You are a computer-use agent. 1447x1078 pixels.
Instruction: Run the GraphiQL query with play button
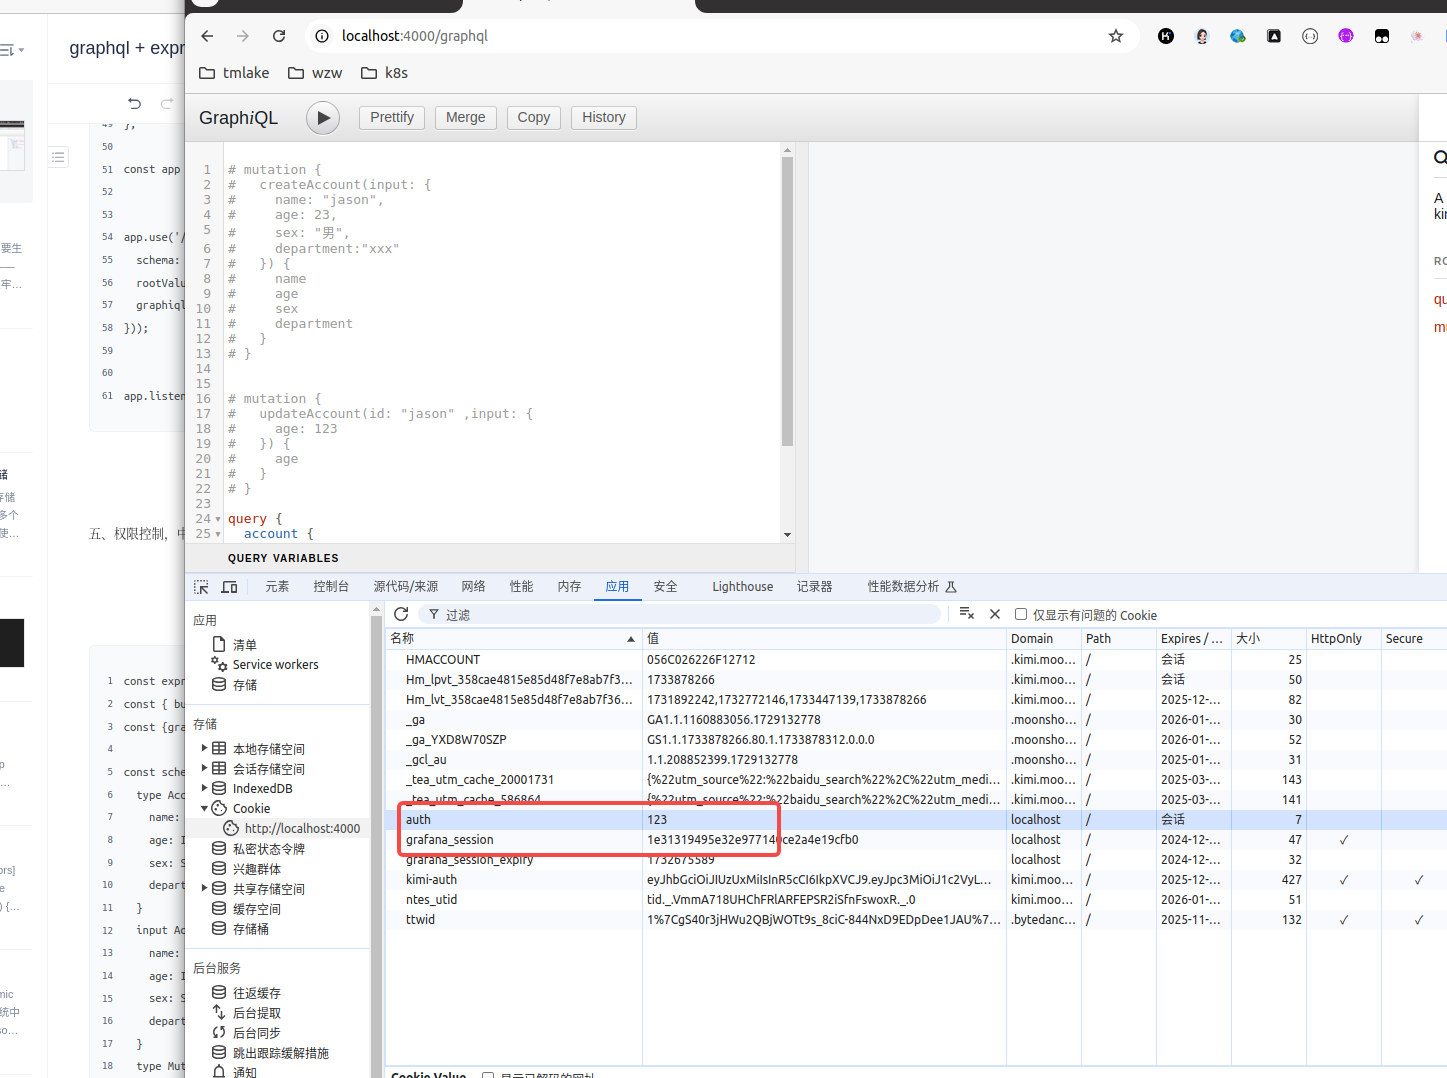tap(322, 118)
